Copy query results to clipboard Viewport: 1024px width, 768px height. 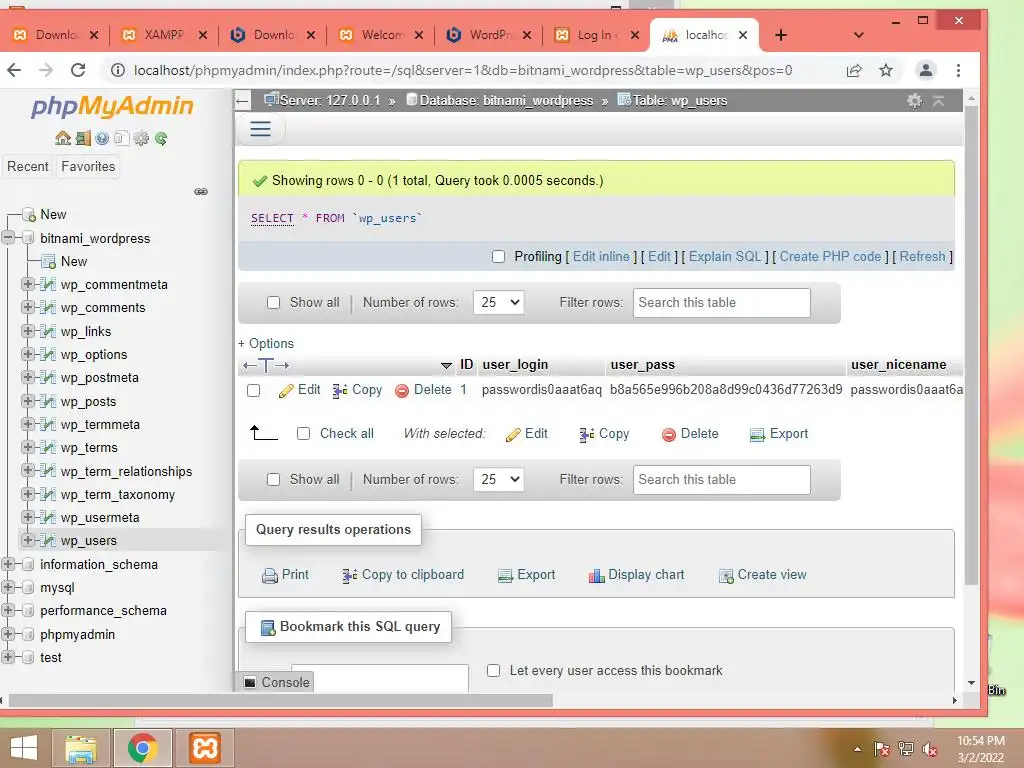click(403, 575)
